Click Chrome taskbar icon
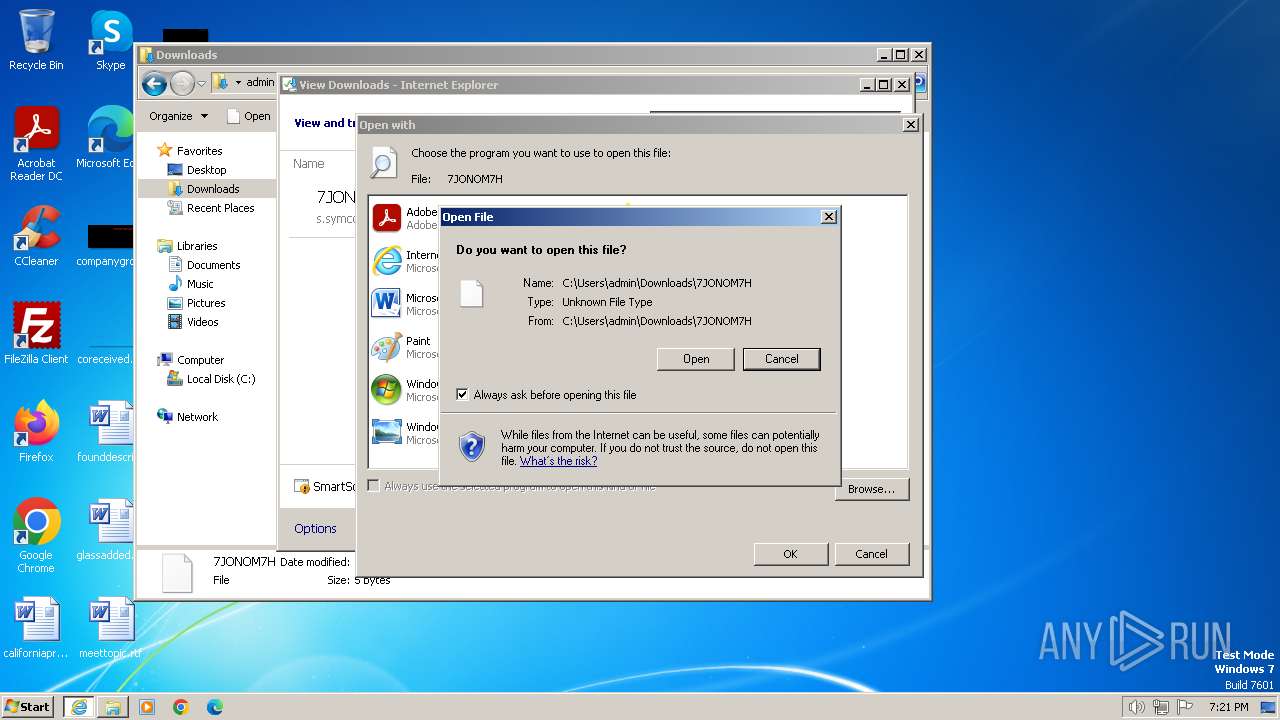 click(181, 707)
